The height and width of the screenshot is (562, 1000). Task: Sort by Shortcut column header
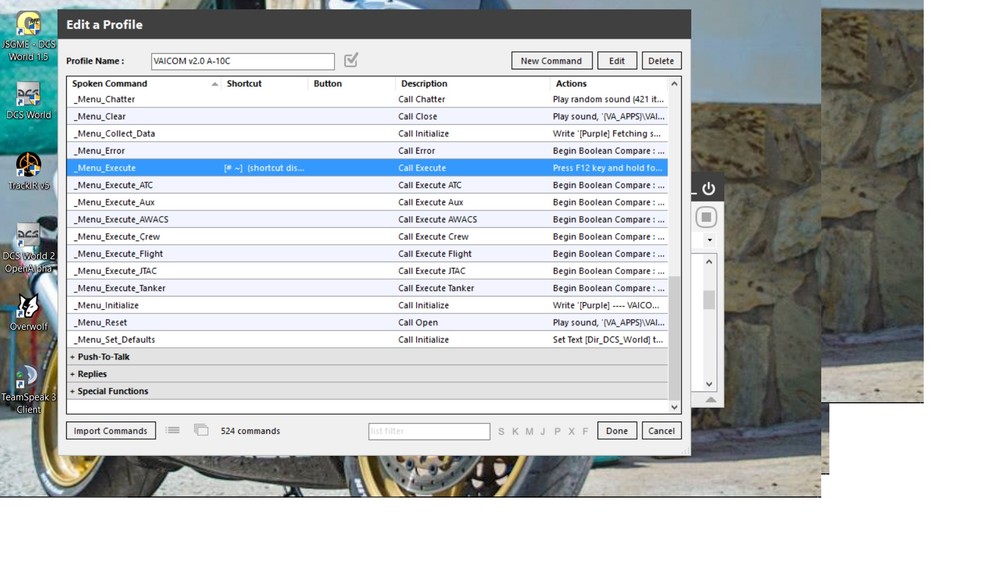(264, 84)
